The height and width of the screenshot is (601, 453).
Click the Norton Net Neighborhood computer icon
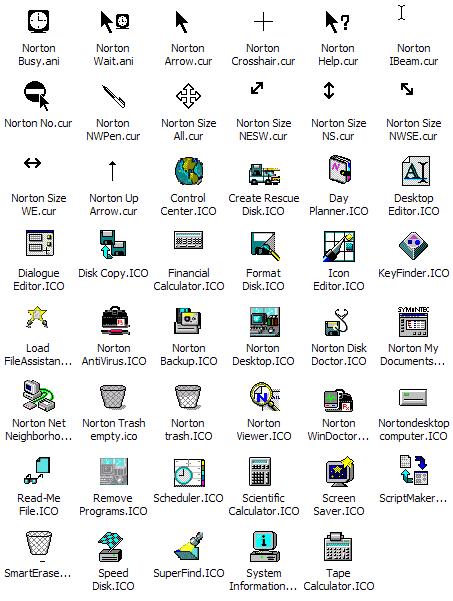pos(39,395)
